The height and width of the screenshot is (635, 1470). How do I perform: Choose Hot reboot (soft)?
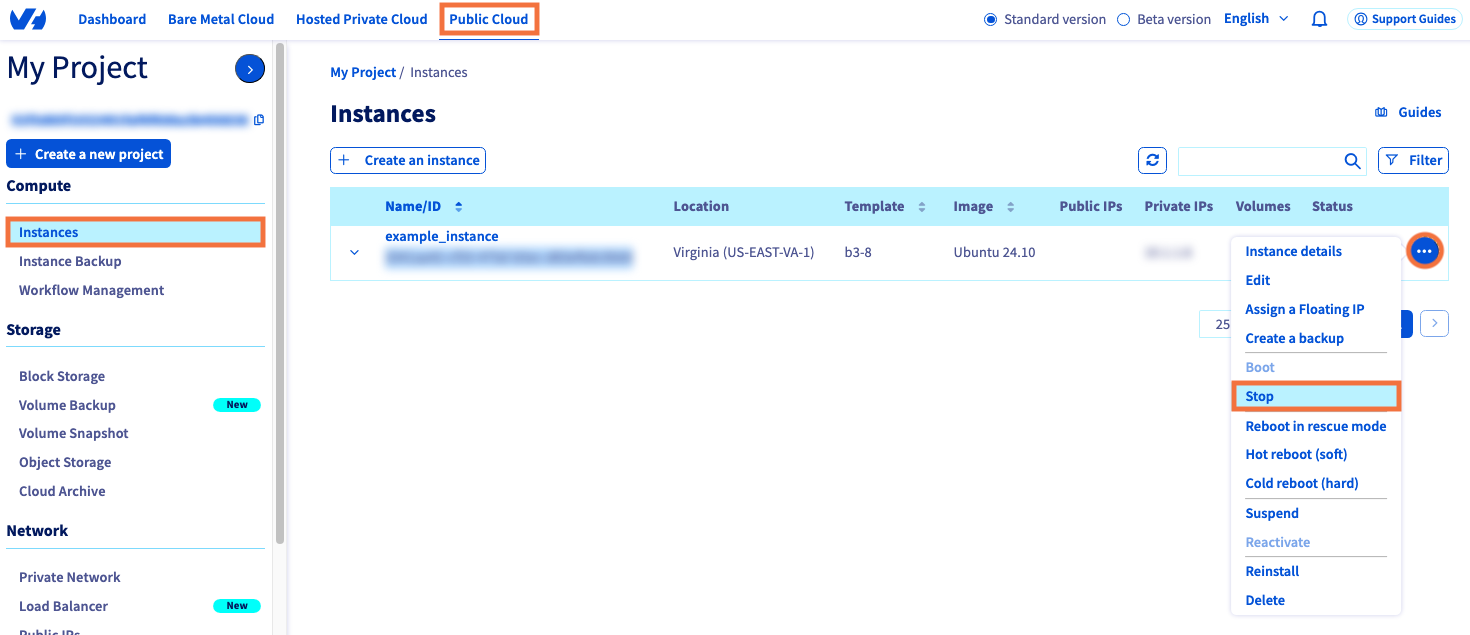coord(1296,454)
